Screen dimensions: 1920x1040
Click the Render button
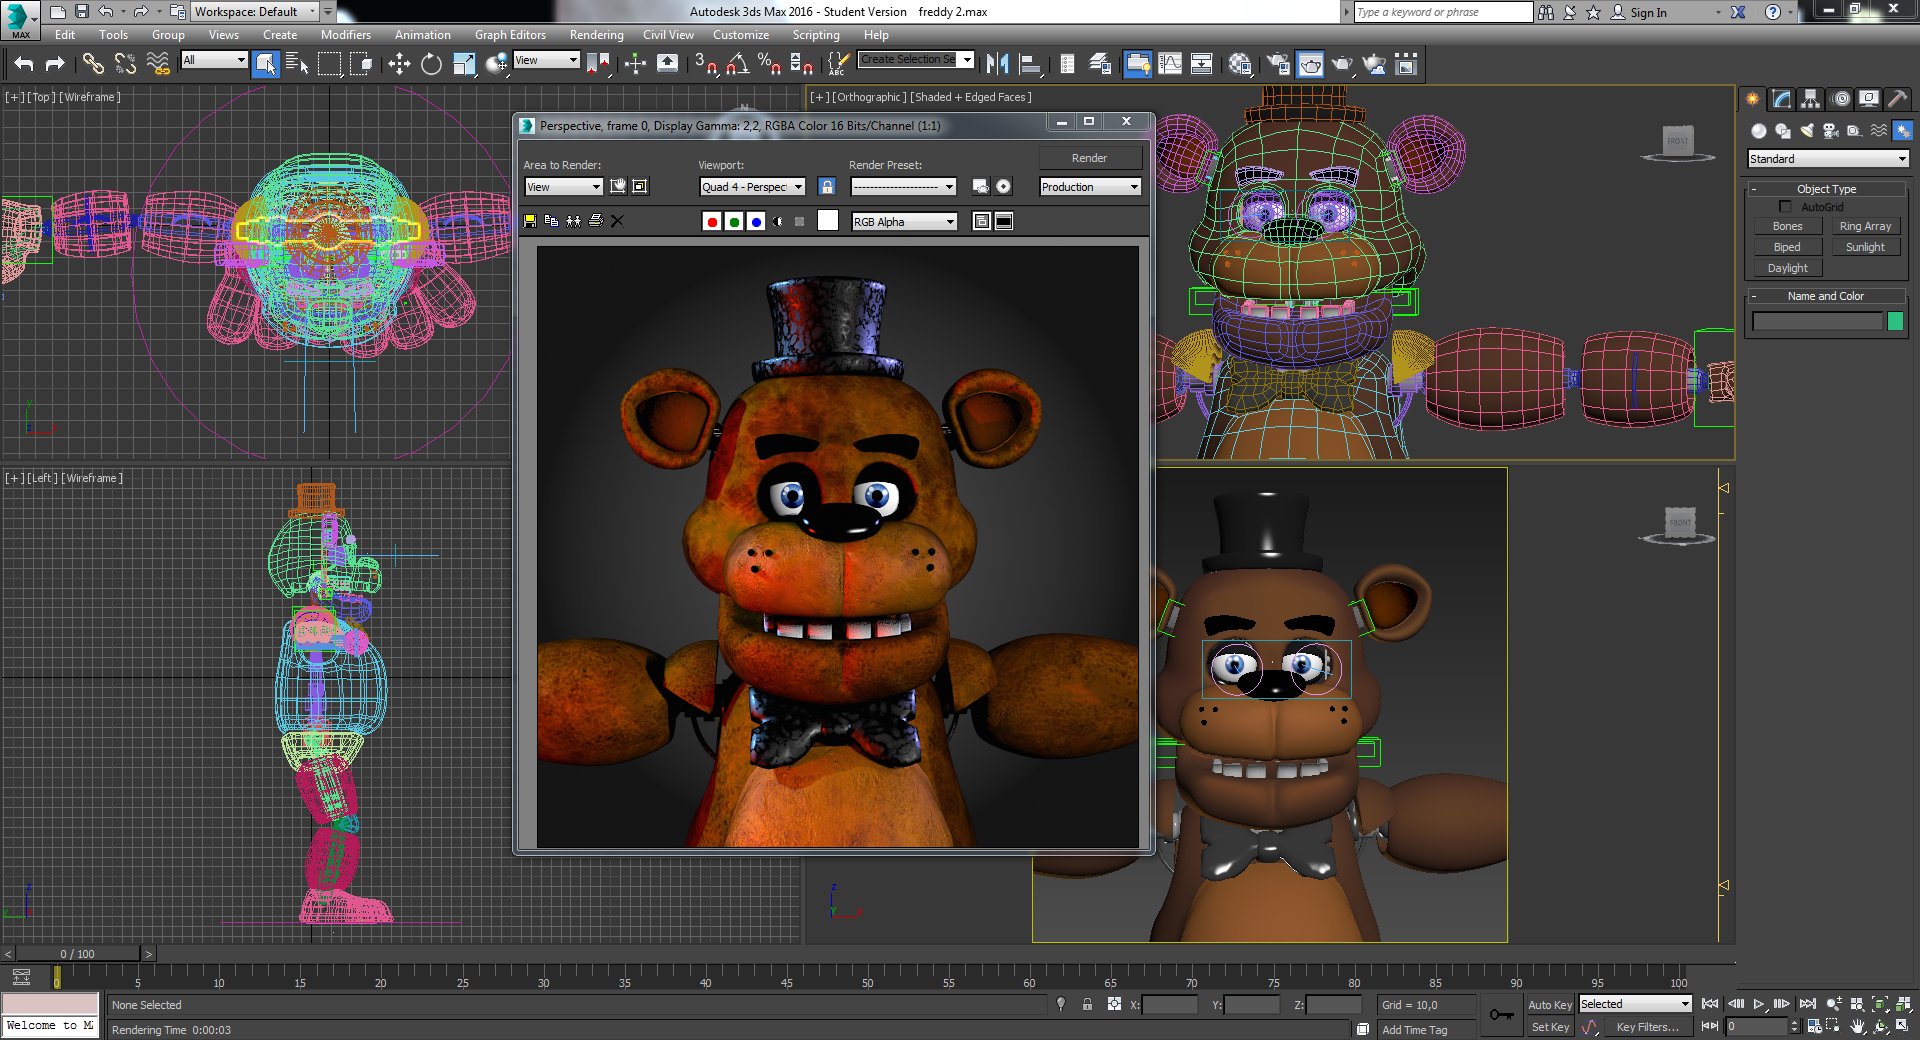[1090, 158]
